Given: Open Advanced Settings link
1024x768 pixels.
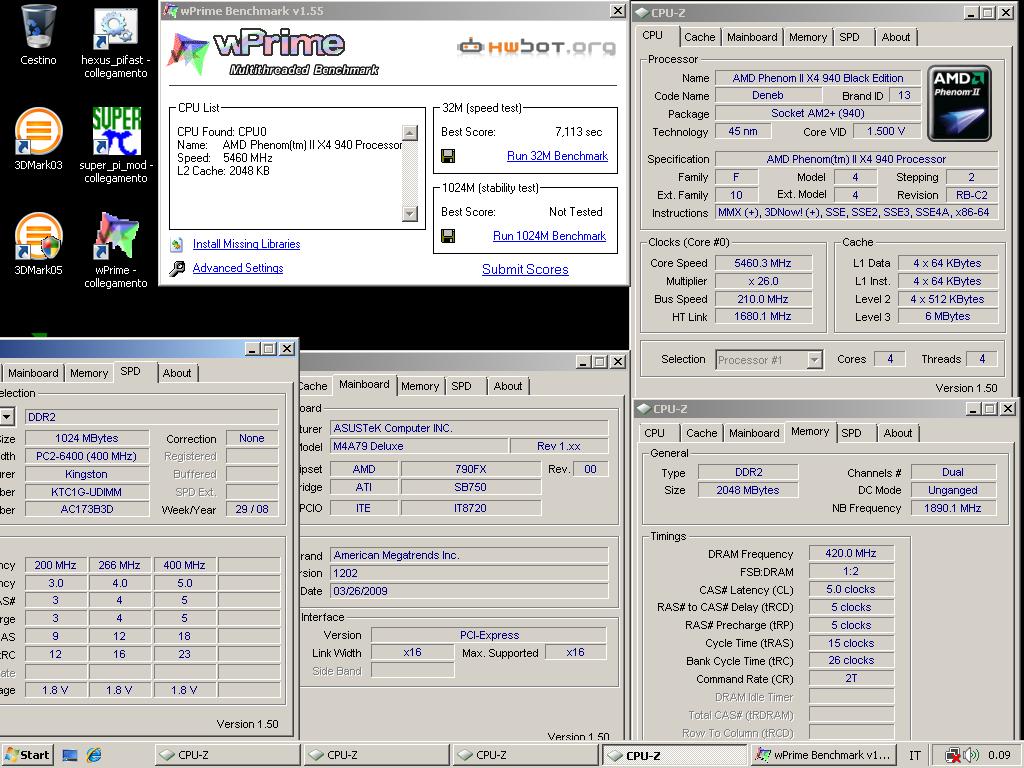Looking at the screenshot, I should tap(238, 268).
